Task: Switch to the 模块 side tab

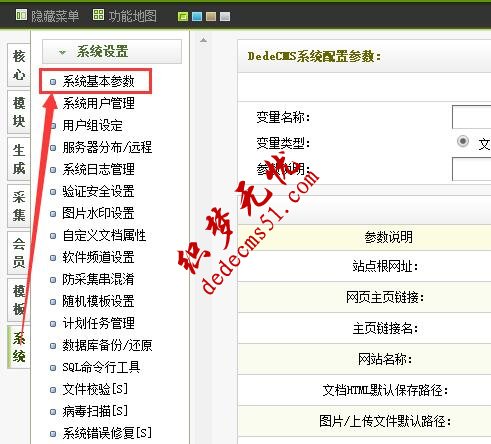Action: pyautogui.click(x=19, y=112)
